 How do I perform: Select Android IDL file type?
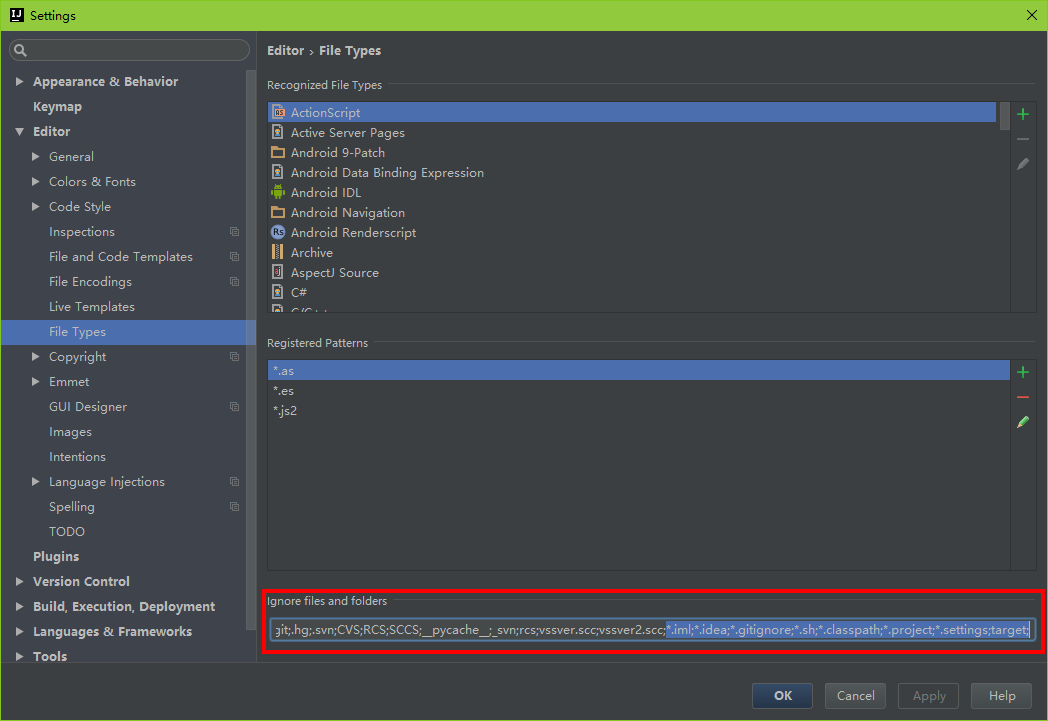pos(325,193)
